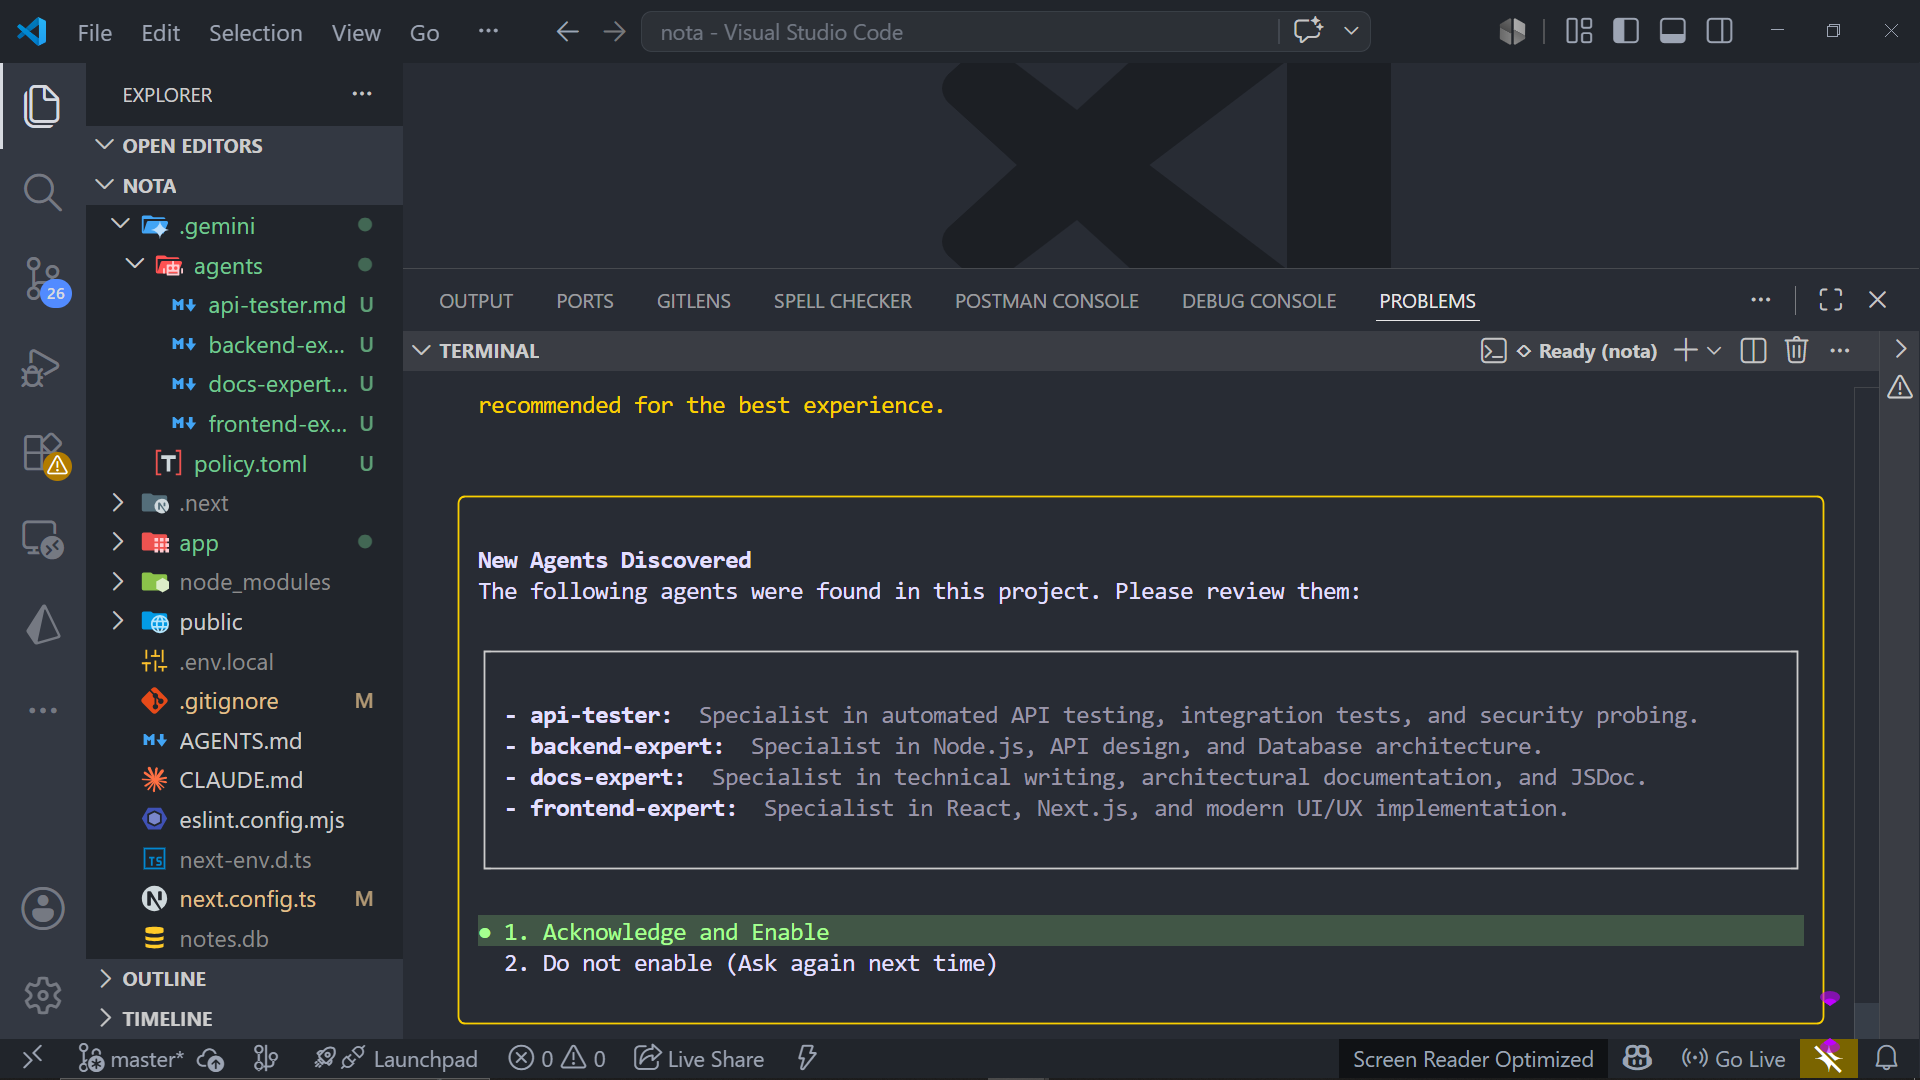Expand the OUTLINE section
Screen dimensions: 1920x1080
click(x=244, y=979)
